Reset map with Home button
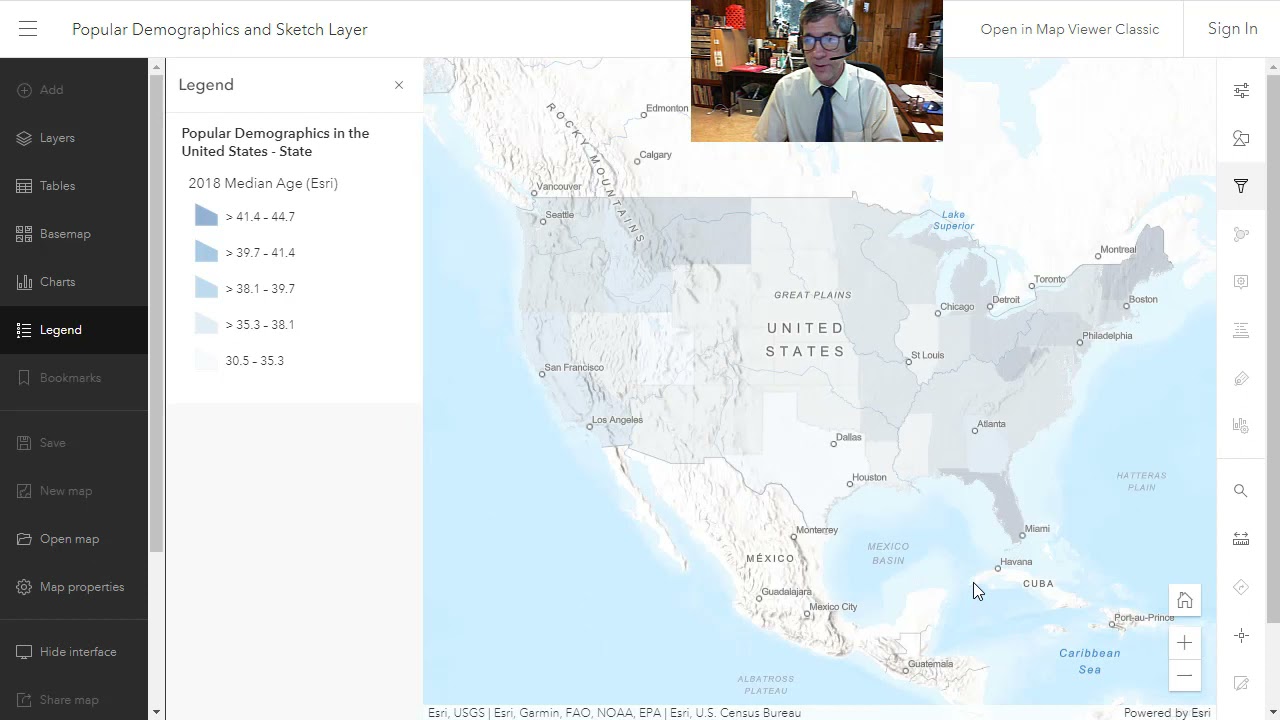This screenshot has width=1280, height=720. 1185,601
